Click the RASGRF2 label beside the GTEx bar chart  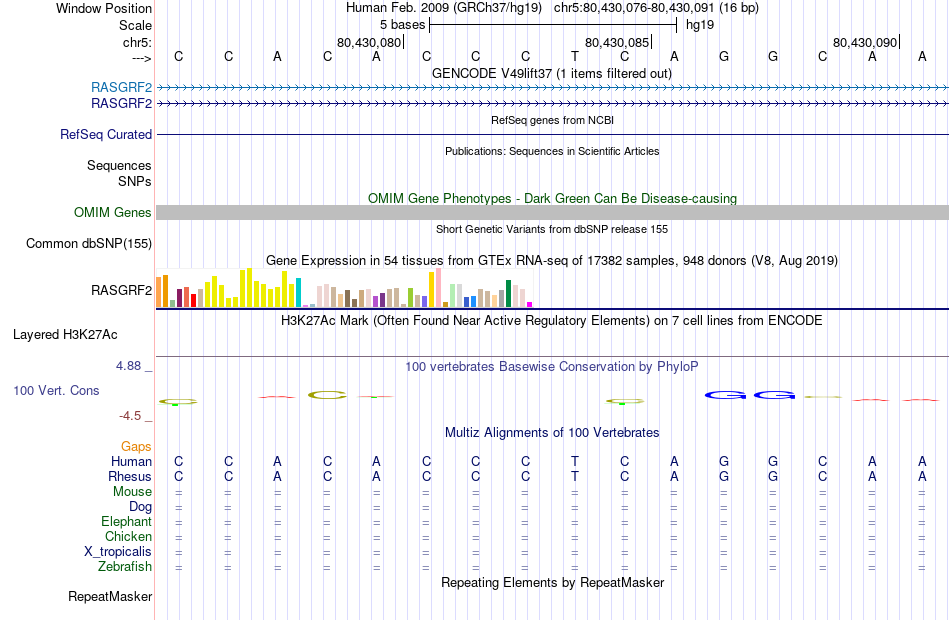point(121,290)
